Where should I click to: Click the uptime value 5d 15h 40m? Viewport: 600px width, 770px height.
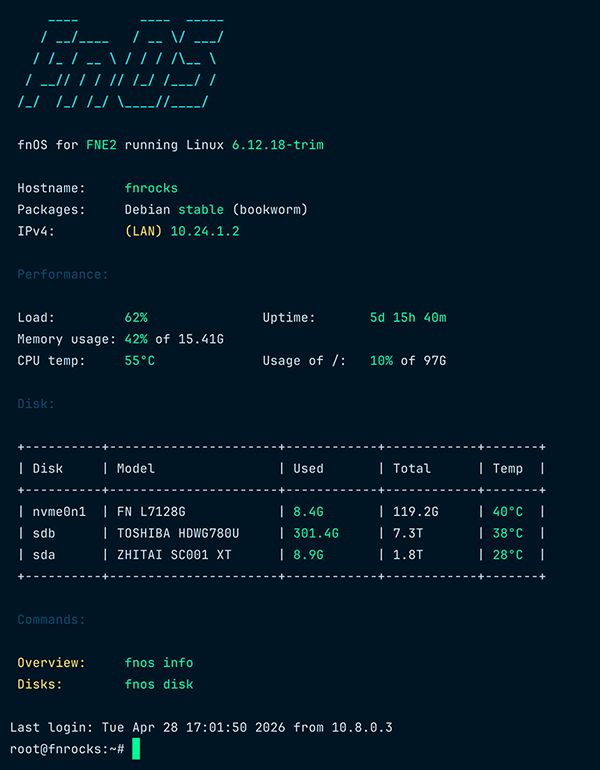(x=408, y=318)
